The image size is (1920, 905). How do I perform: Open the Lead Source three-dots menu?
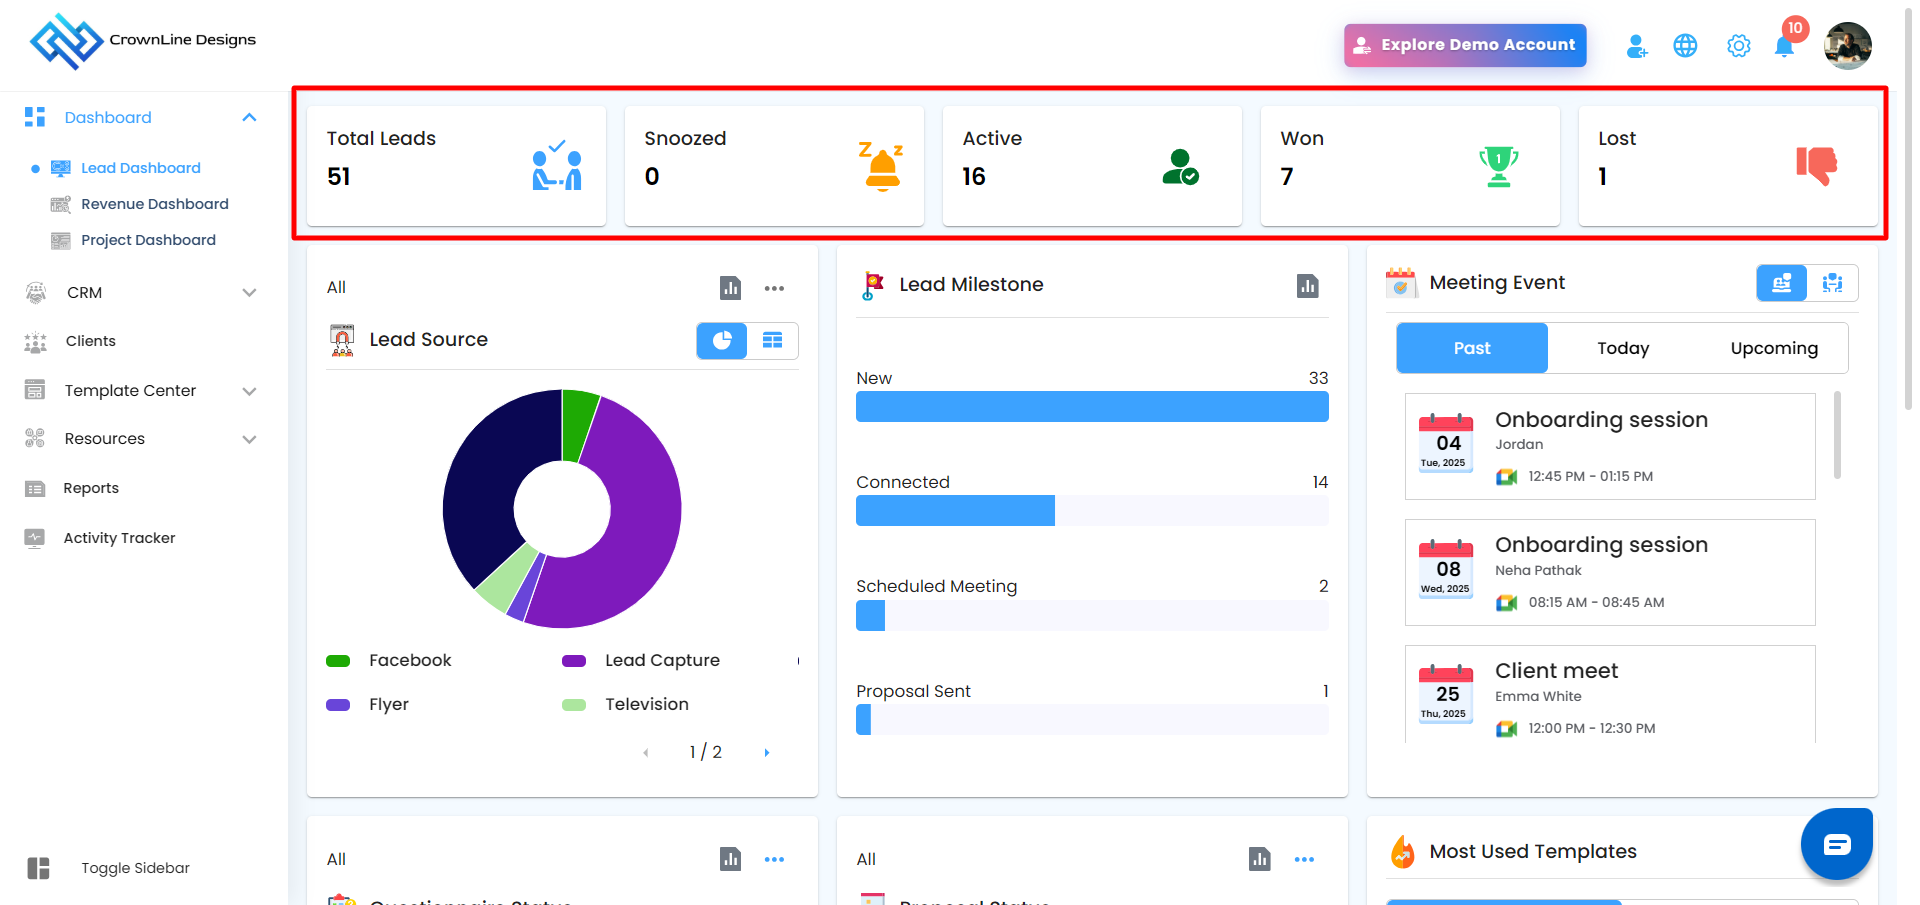pos(774,288)
